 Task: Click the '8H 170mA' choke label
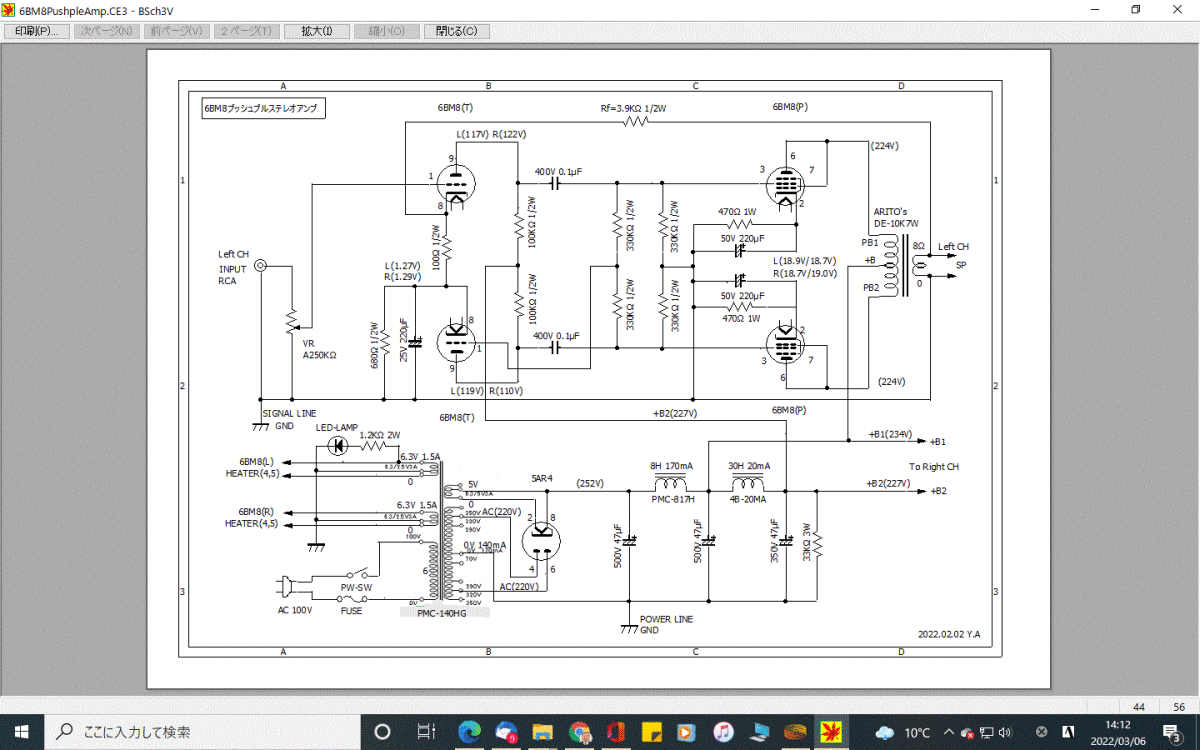[674, 465]
